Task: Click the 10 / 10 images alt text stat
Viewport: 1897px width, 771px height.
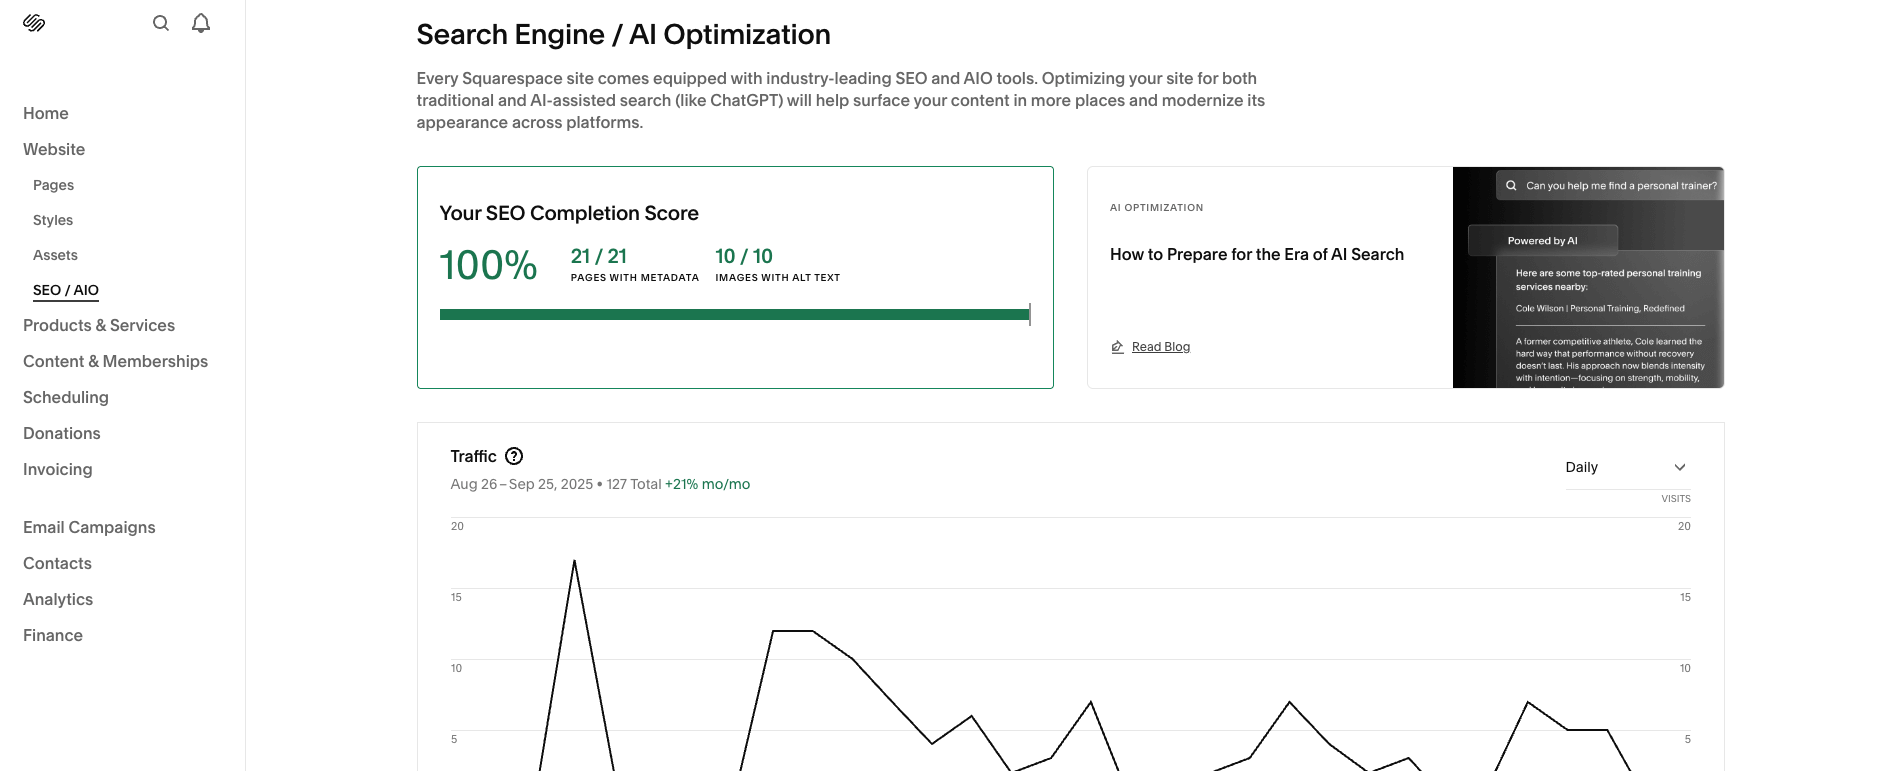Action: click(x=744, y=257)
